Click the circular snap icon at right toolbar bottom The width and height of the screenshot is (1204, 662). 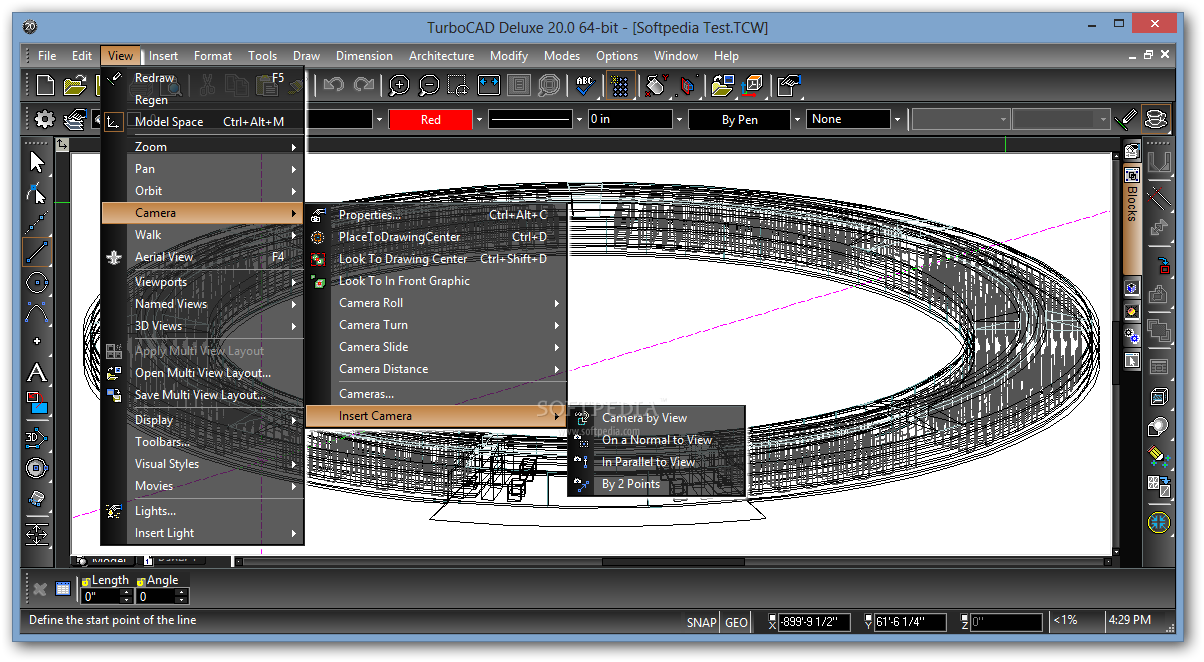(x=1158, y=521)
